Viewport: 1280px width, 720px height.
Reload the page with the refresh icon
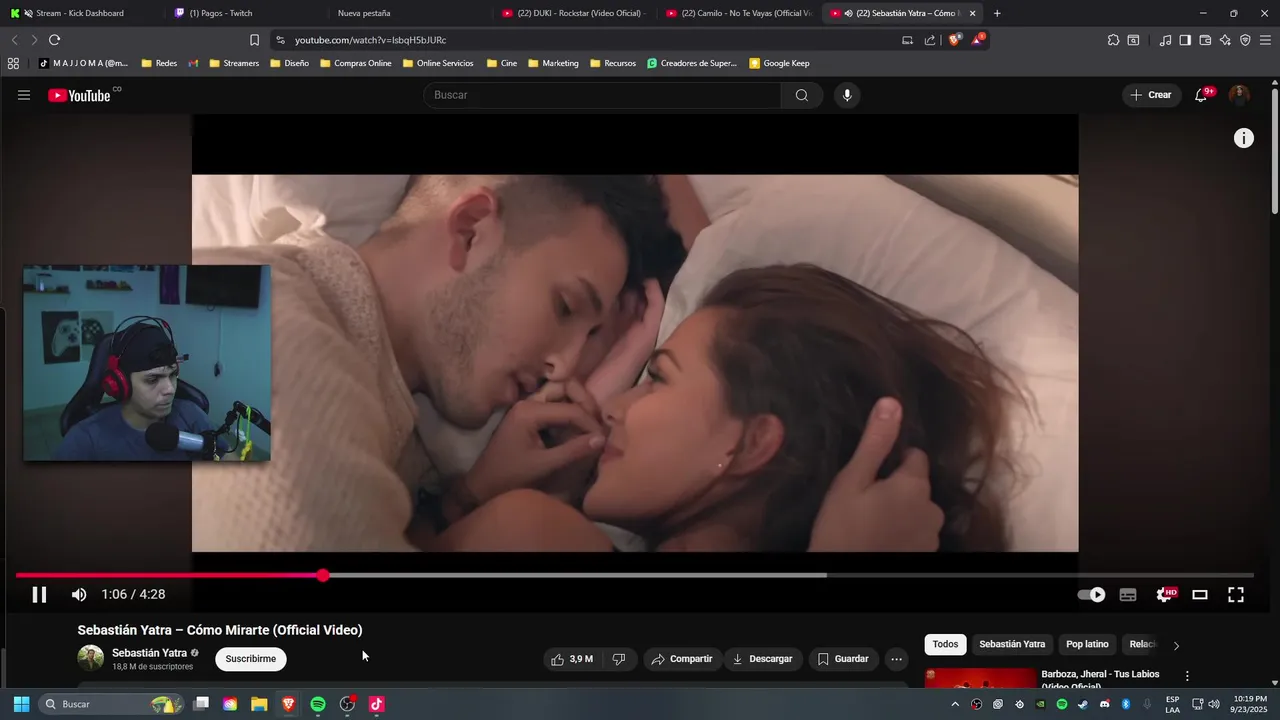click(x=54, y=40)
